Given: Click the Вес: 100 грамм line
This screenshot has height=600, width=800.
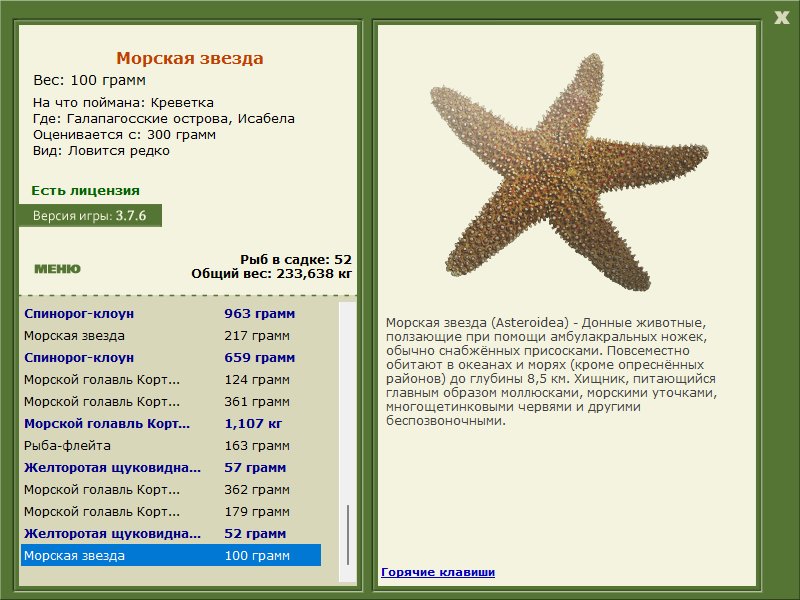Looking at the screenshot, I should (x=89, y=80).
